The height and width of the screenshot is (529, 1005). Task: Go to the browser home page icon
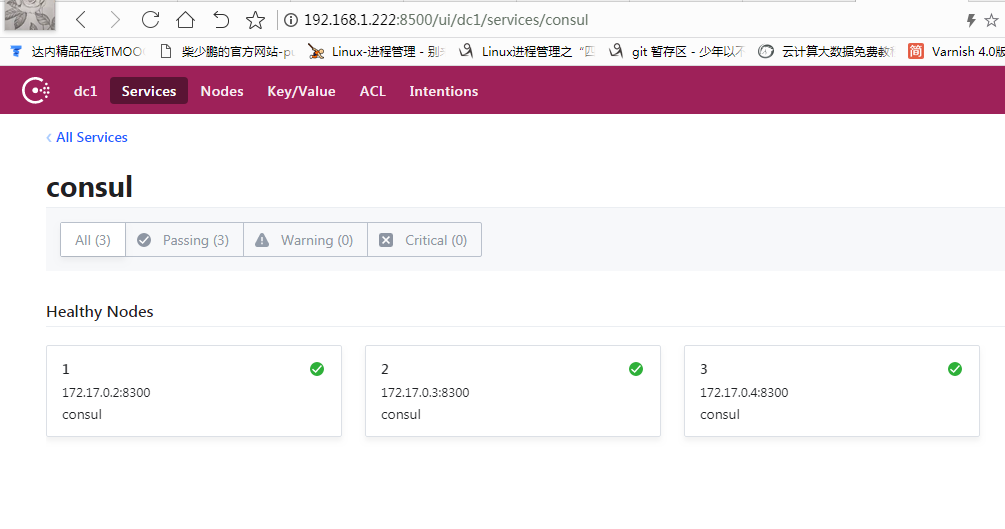tap(185, 20)
